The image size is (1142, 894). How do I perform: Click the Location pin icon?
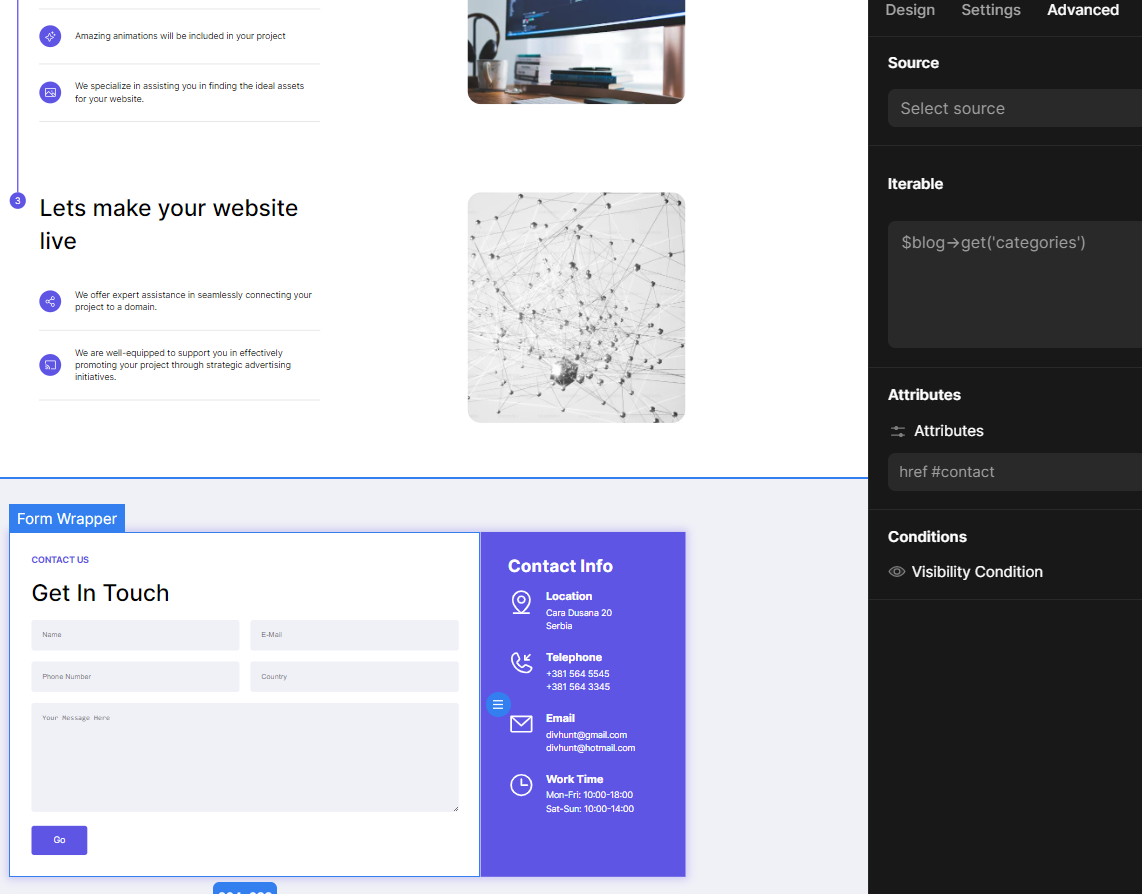pos(521,603)
